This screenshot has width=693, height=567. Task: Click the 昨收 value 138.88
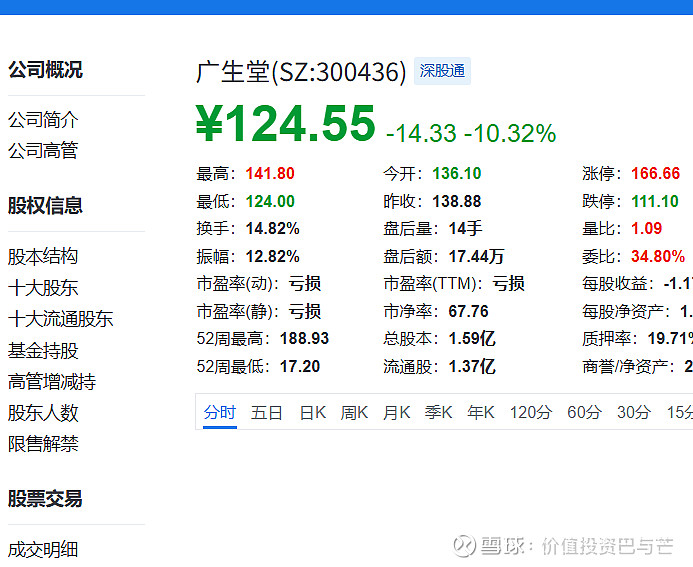tap(457, 202)
